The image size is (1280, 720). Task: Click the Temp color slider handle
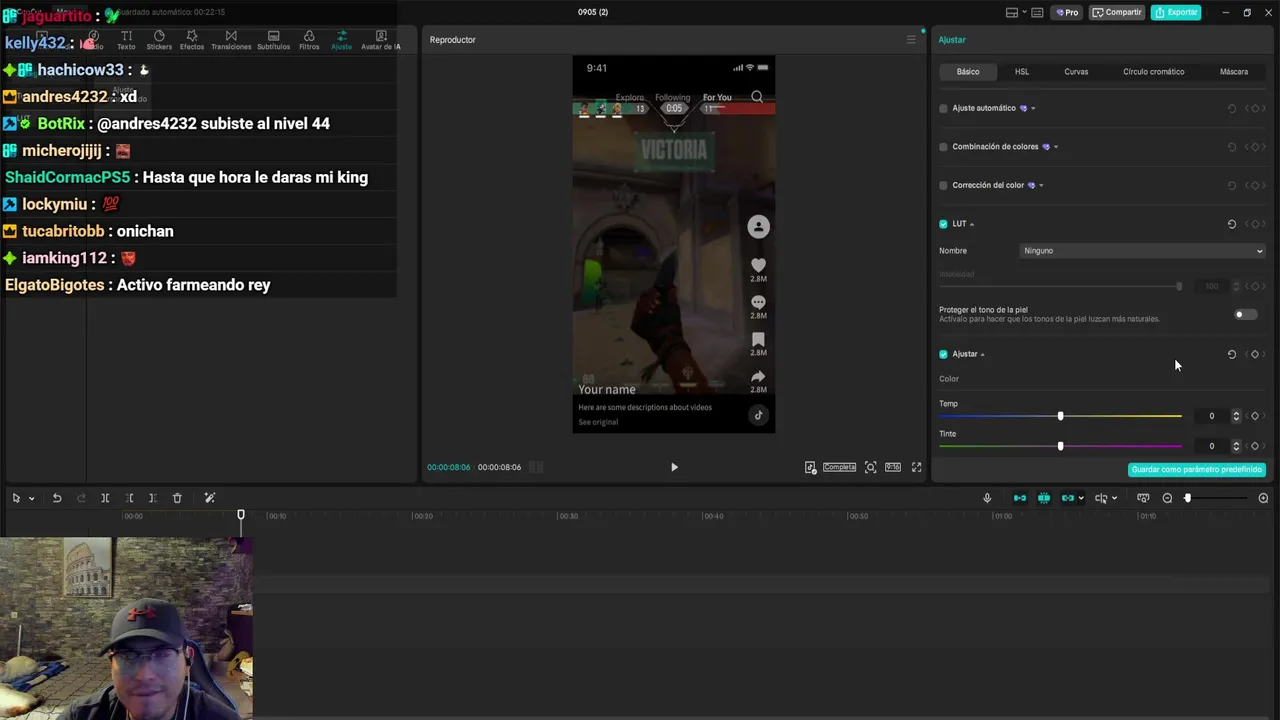(x=1061, y=416)
